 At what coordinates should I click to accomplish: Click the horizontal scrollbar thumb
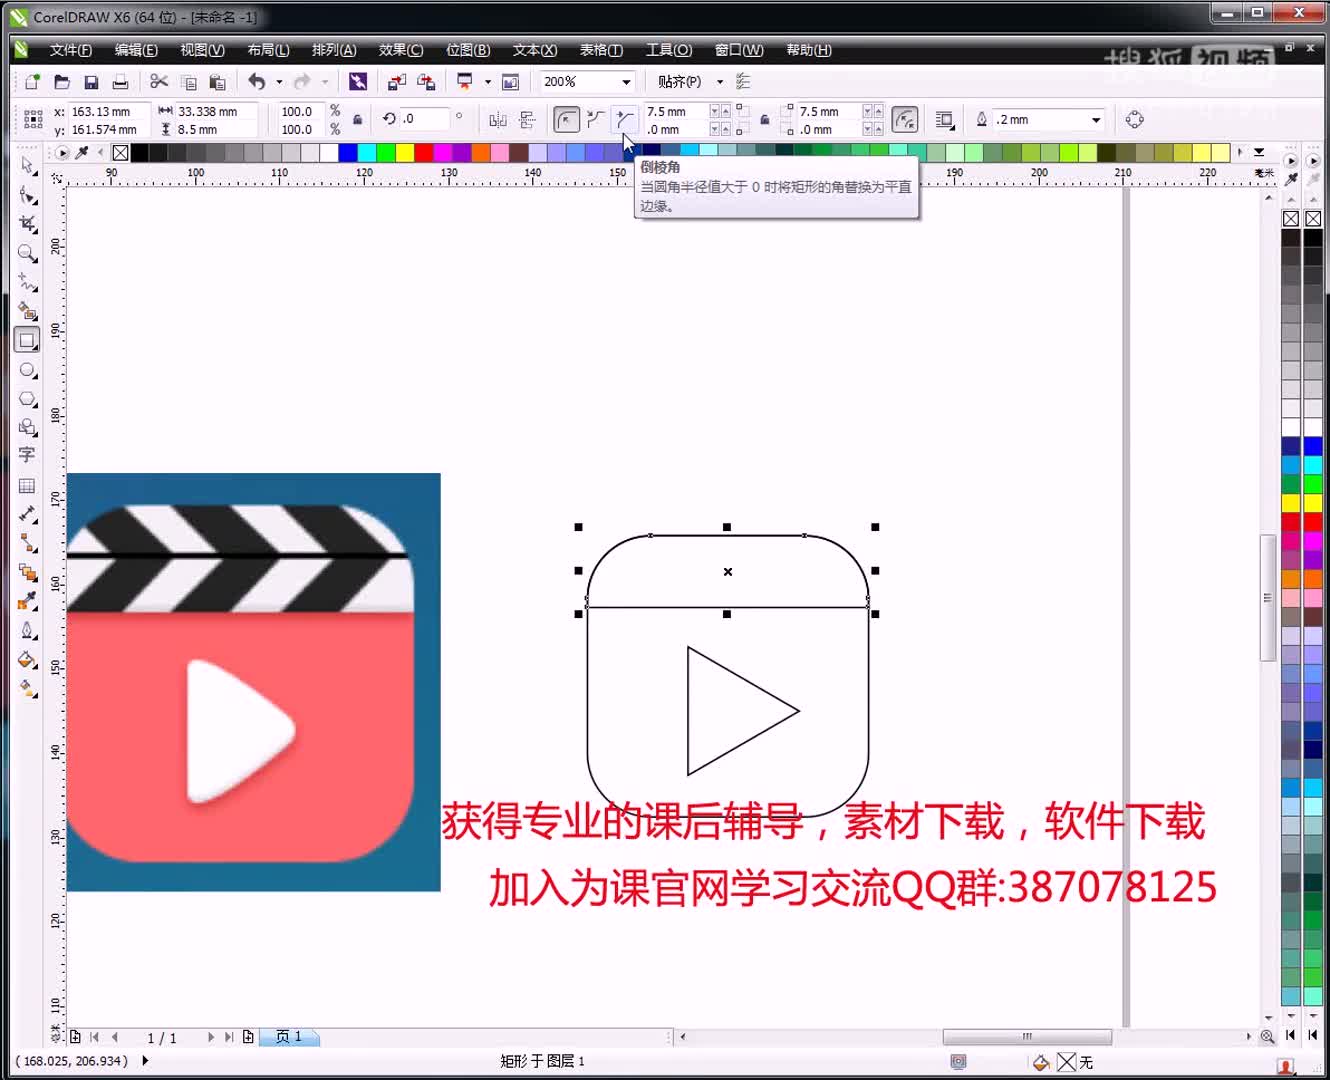1027,1037
